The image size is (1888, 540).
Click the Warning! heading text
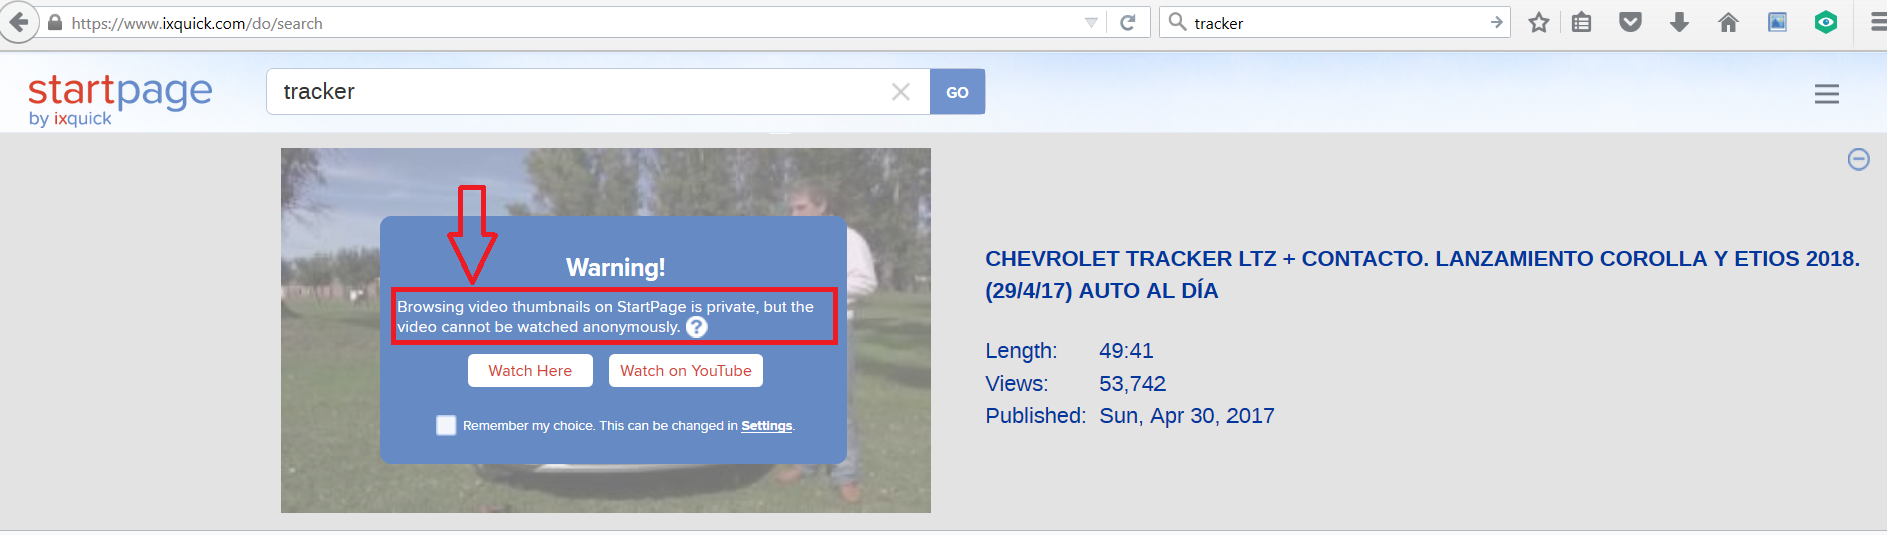(x=615, y=268)
